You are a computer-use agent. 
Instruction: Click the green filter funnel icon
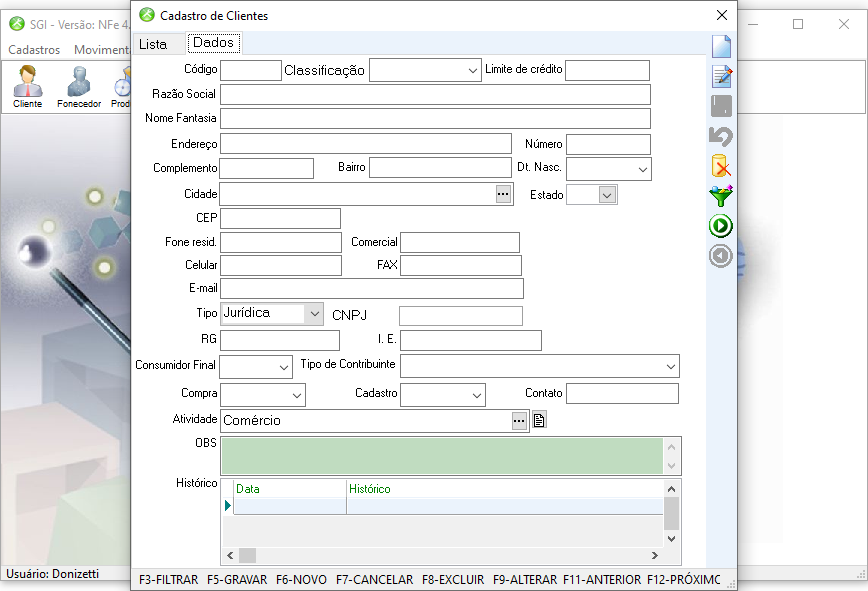721,196
